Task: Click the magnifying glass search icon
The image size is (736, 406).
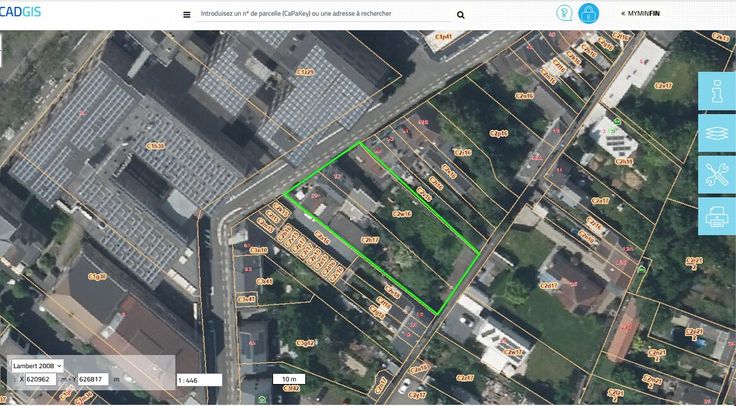Action: pyautogui.click(x=460, y=15)
